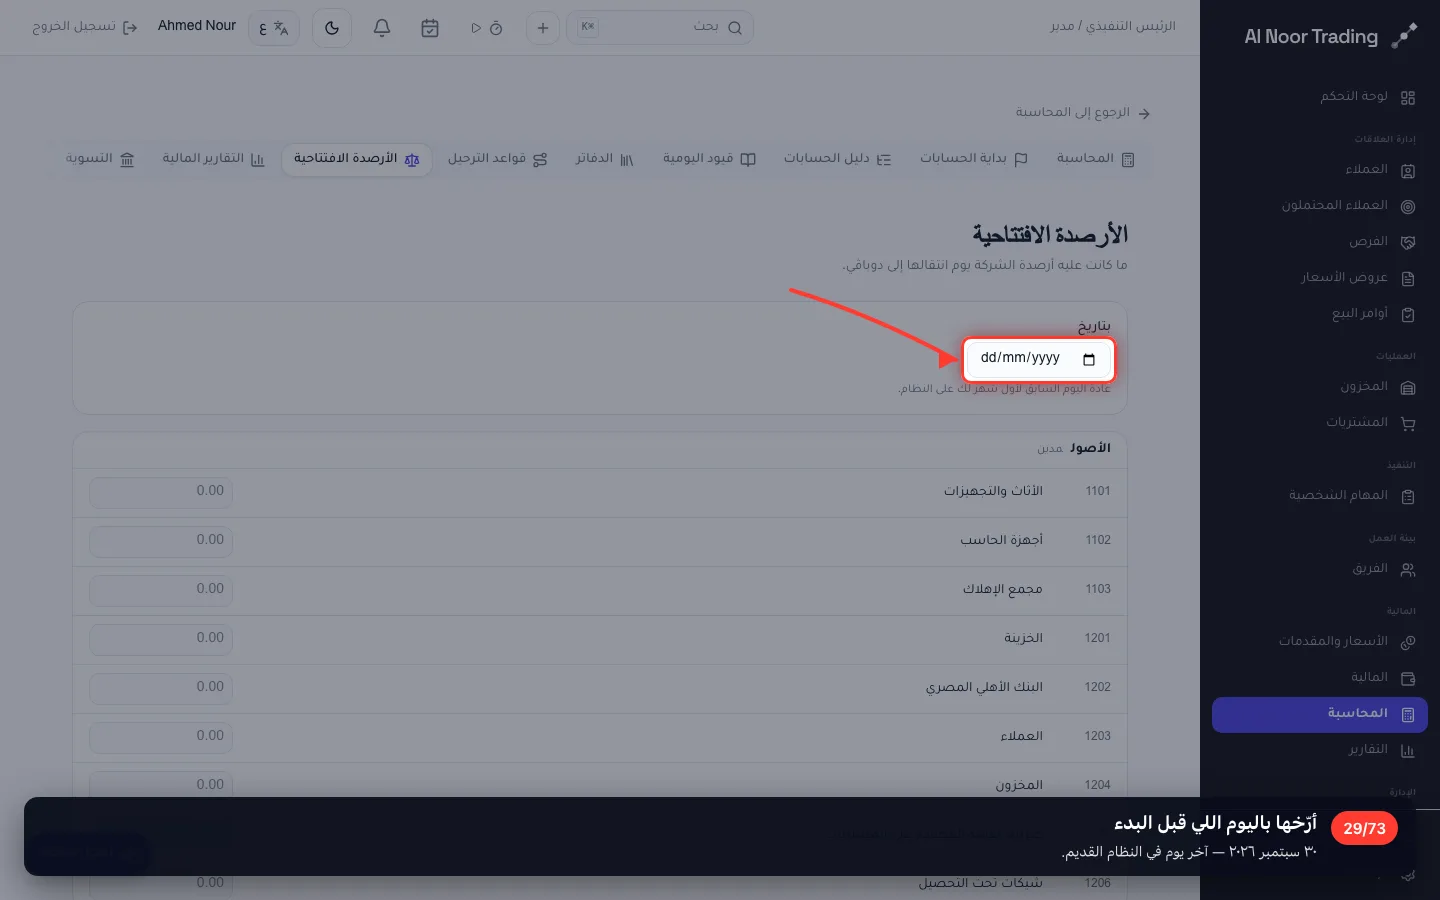Open the Ahmed Nour user profile
The height and width of the screenshot is (900, 1440).
click(197, 26)
